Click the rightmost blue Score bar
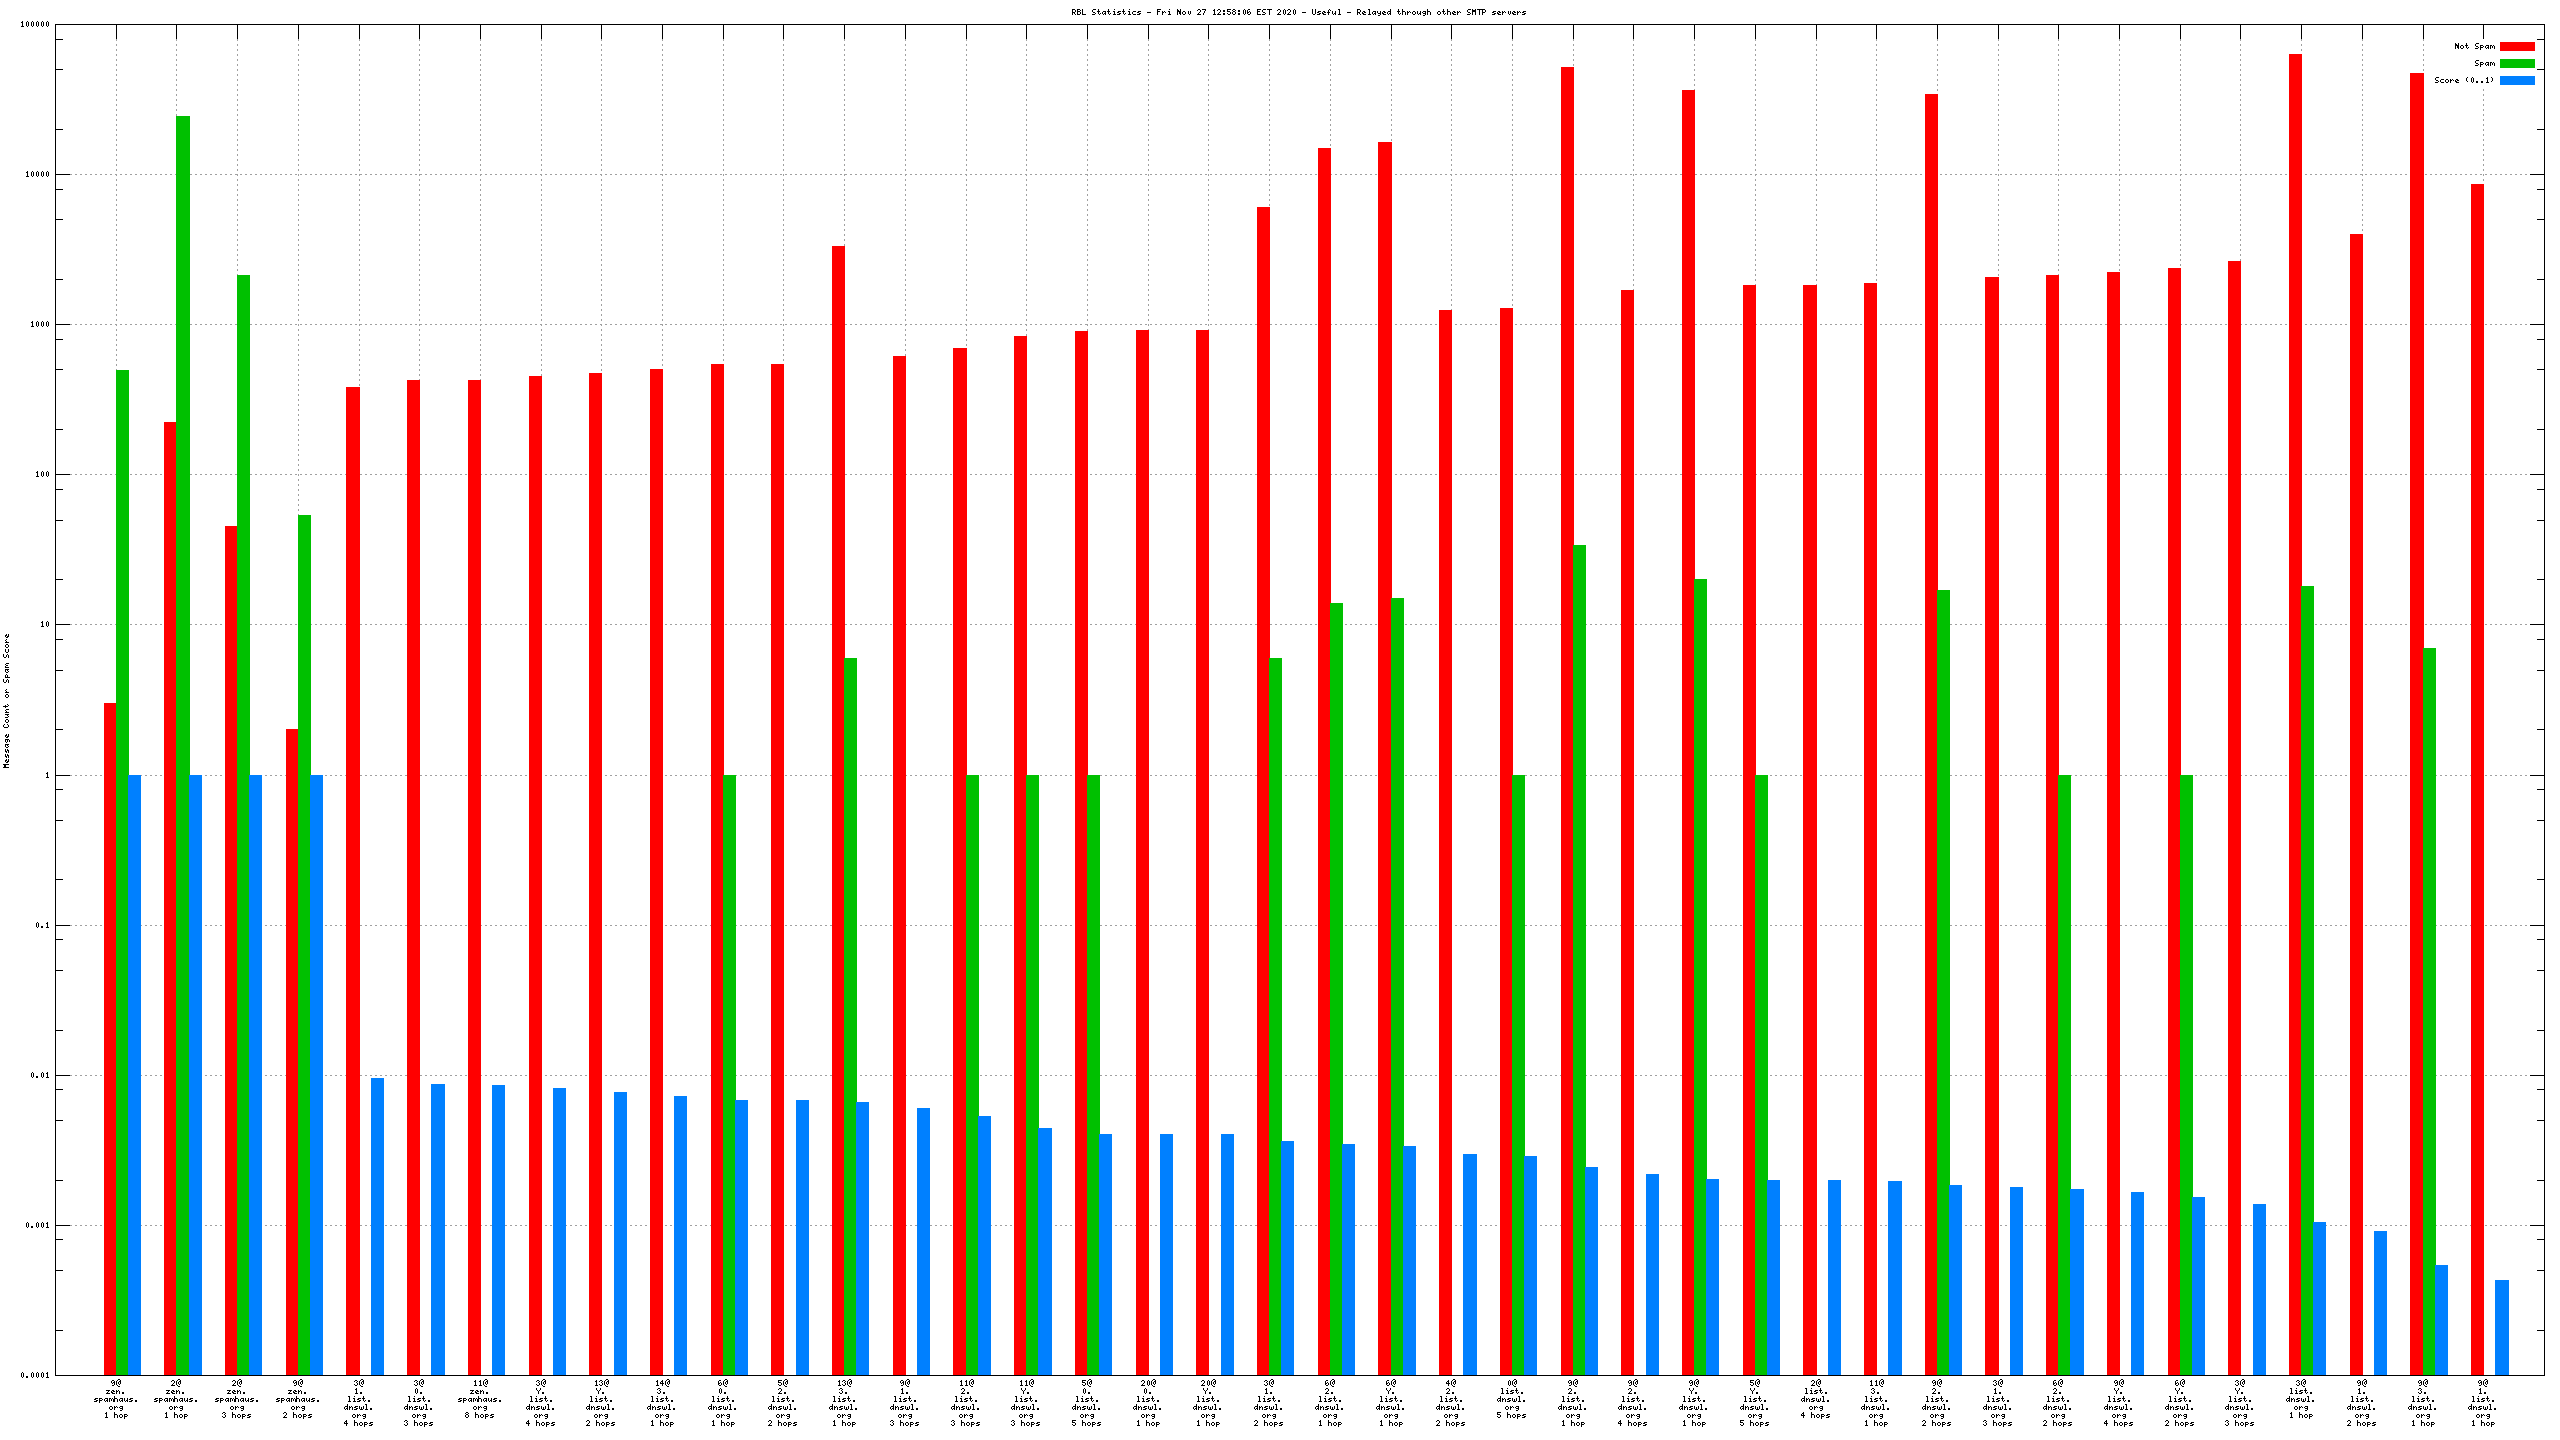 (2501, 1327)
